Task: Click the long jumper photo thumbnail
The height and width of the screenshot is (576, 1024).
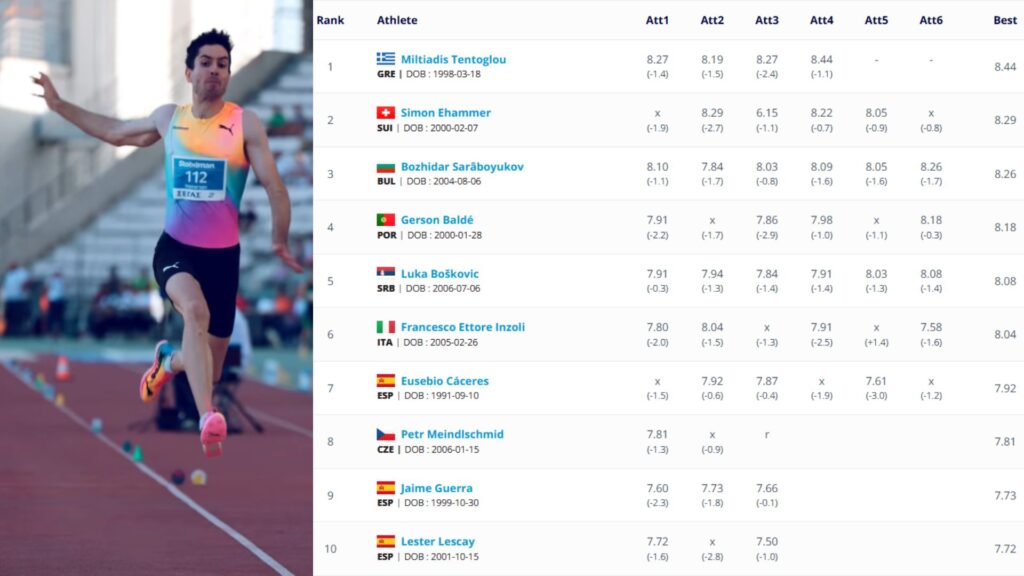Action: point(156,288)
